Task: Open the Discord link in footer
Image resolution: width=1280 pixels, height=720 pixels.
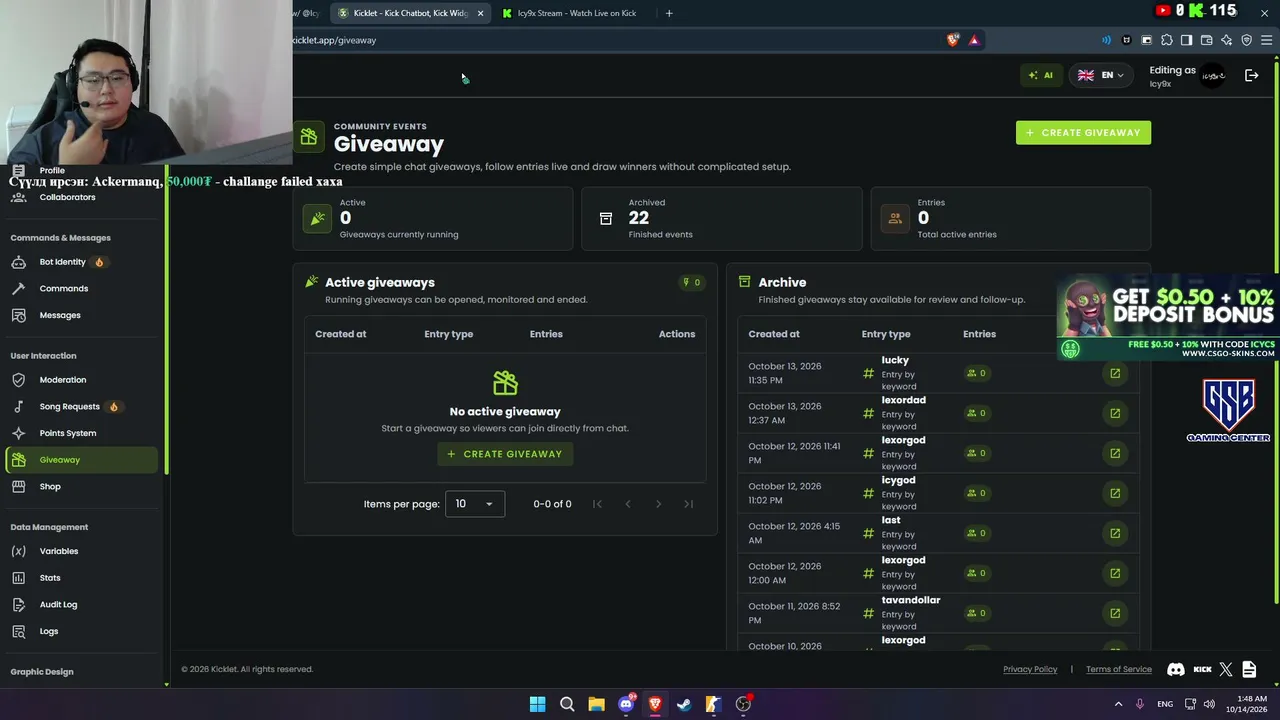Action: coord(1176,669)
